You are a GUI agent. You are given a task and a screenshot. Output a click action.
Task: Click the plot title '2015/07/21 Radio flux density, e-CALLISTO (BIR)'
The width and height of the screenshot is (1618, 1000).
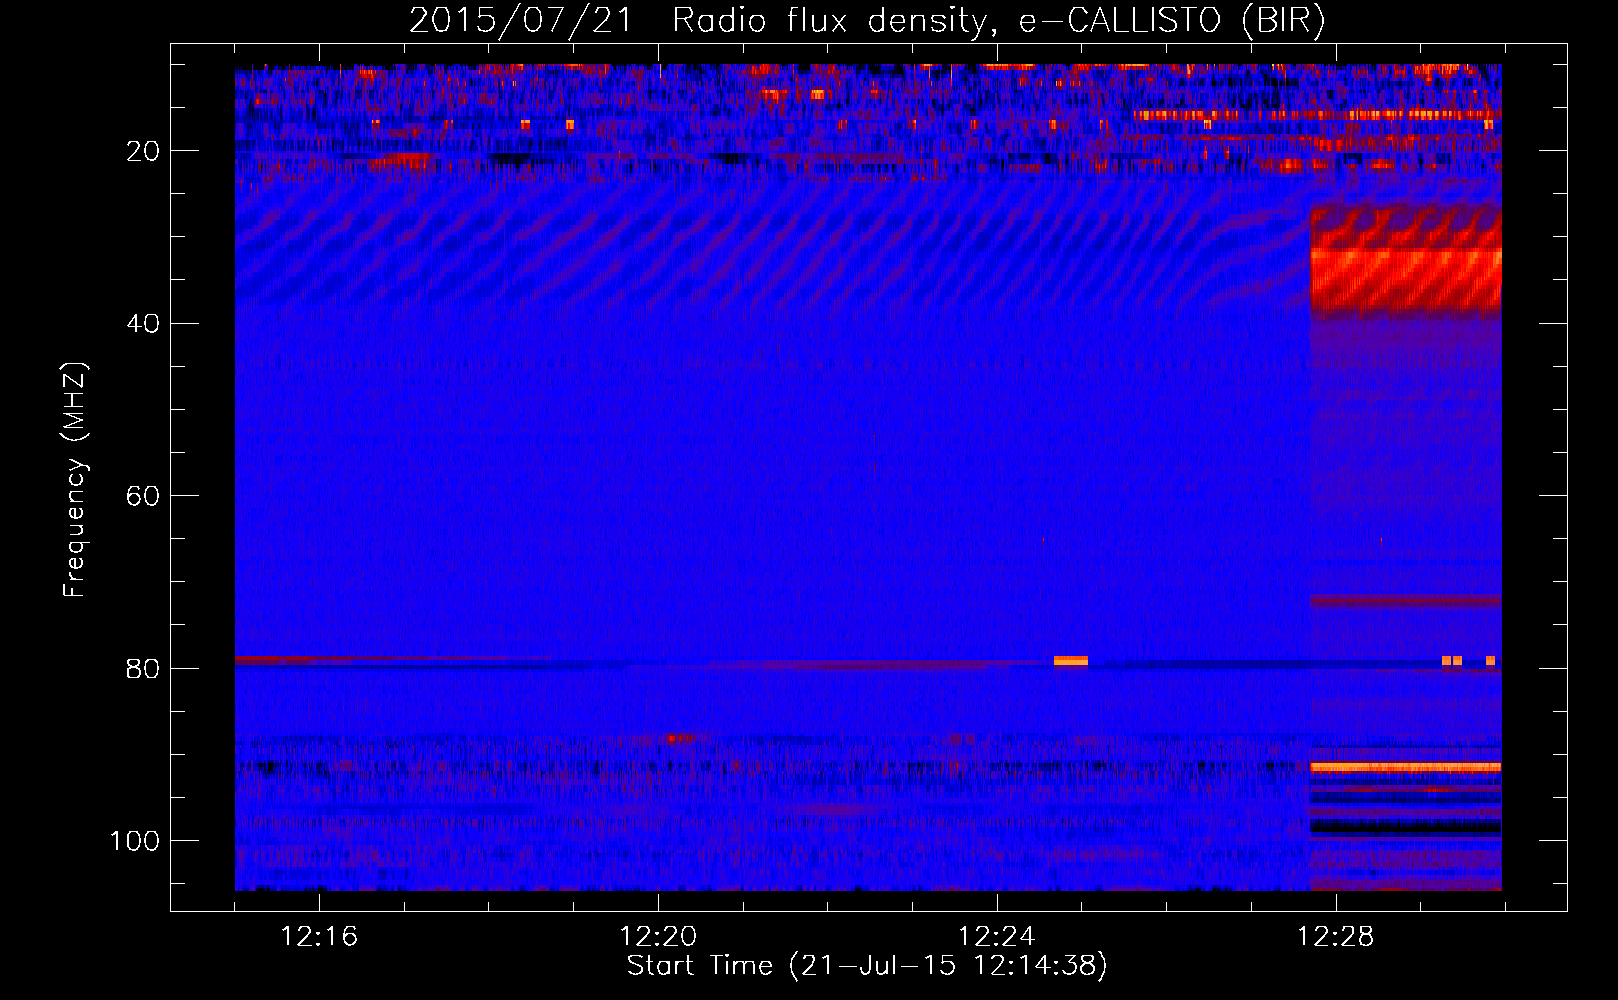click(867, 20)
